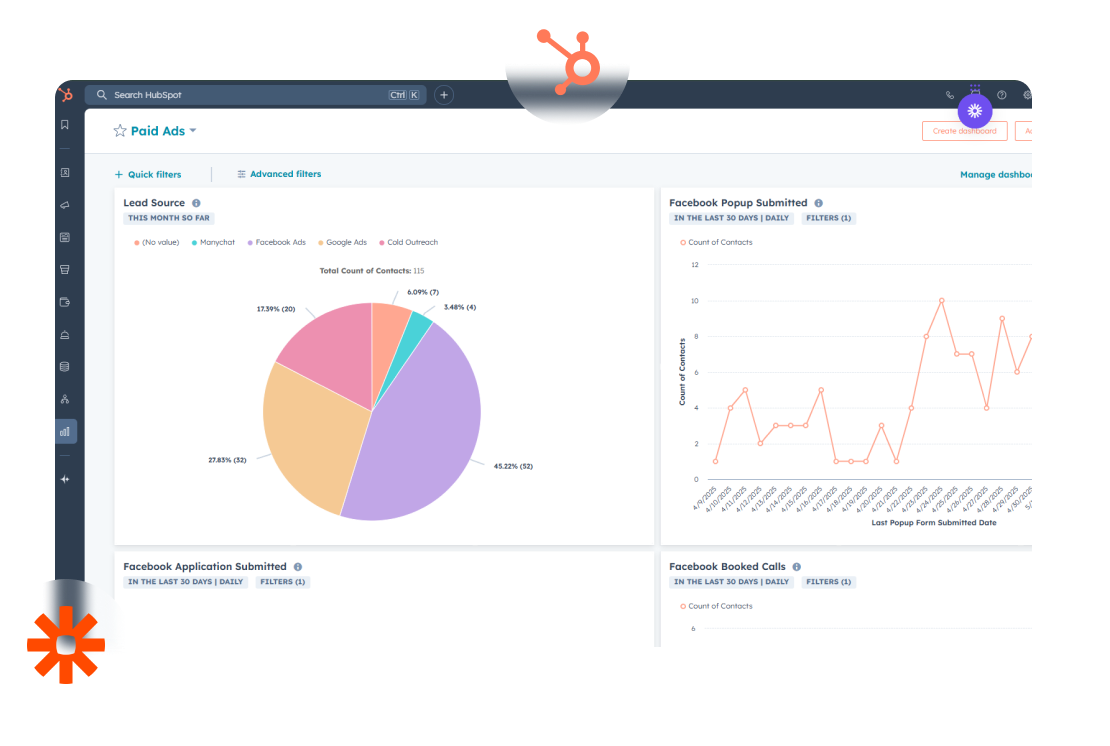Open the CRM contacts sidebar icon

65,172
